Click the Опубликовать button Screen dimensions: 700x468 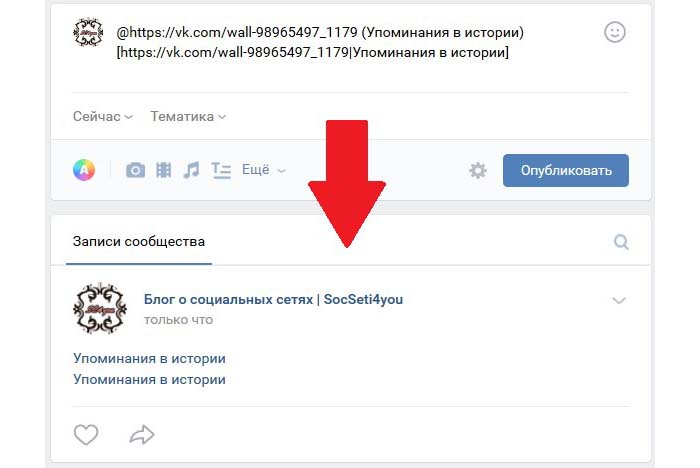coord(566,171)
